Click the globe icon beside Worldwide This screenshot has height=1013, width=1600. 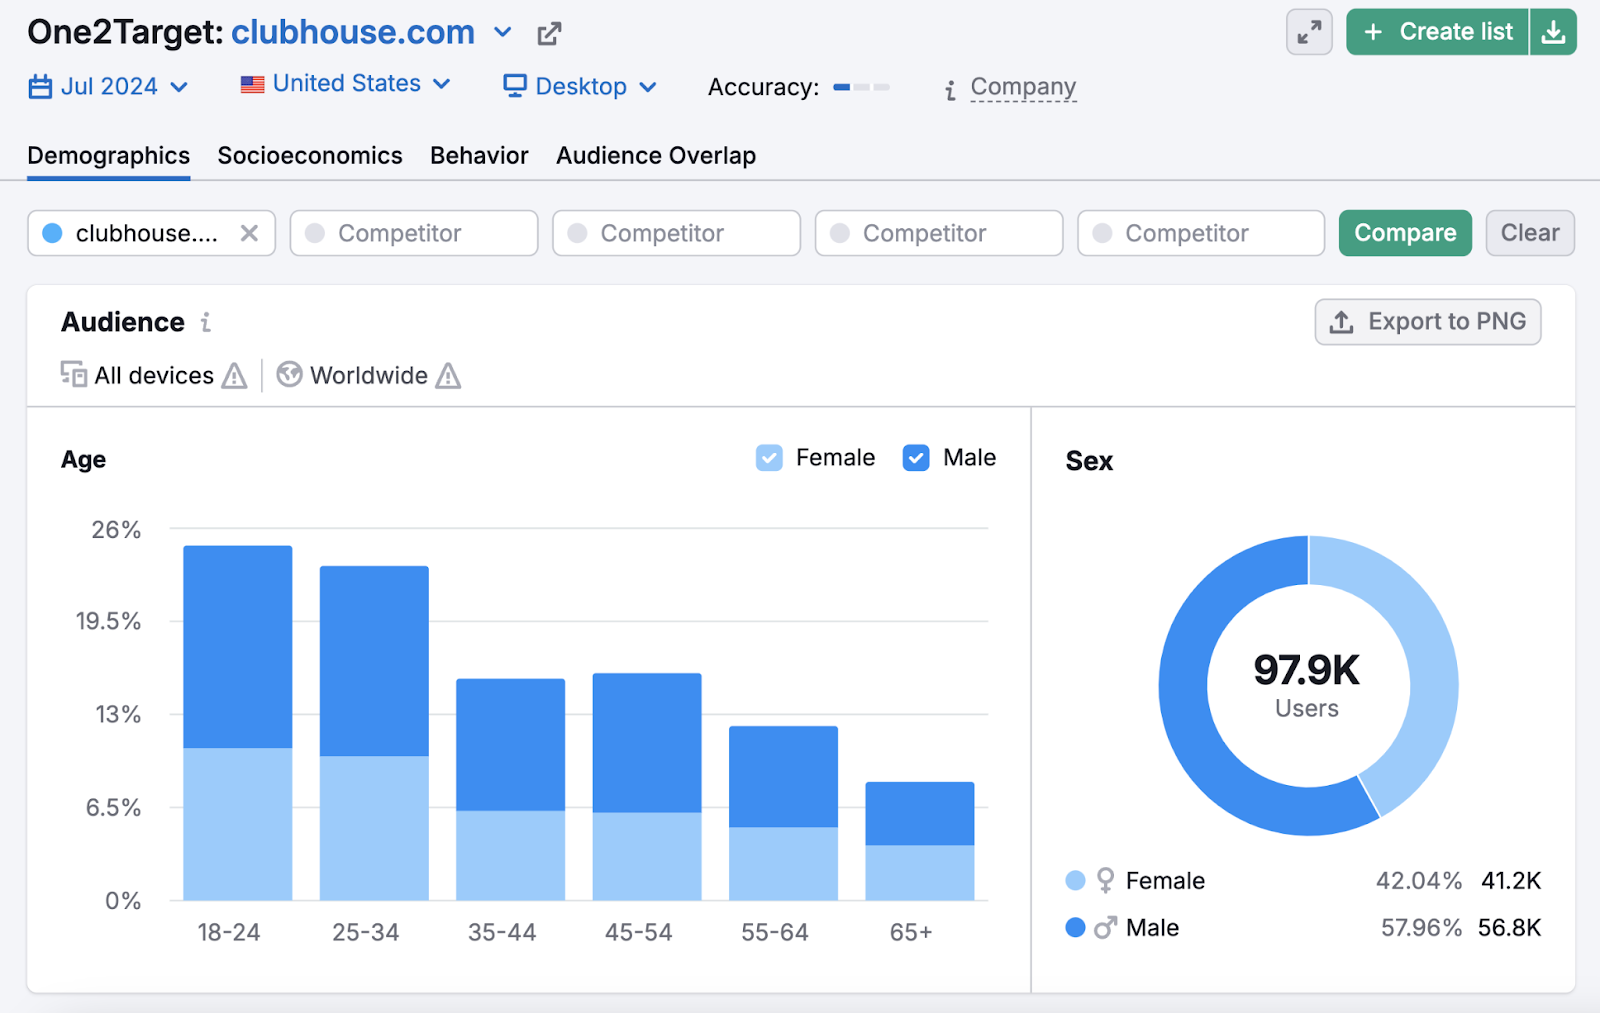(x=289, y=374)
